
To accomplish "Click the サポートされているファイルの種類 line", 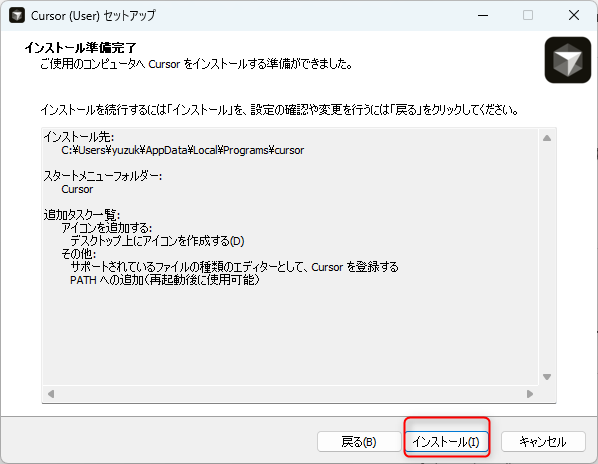I will 234,267.
